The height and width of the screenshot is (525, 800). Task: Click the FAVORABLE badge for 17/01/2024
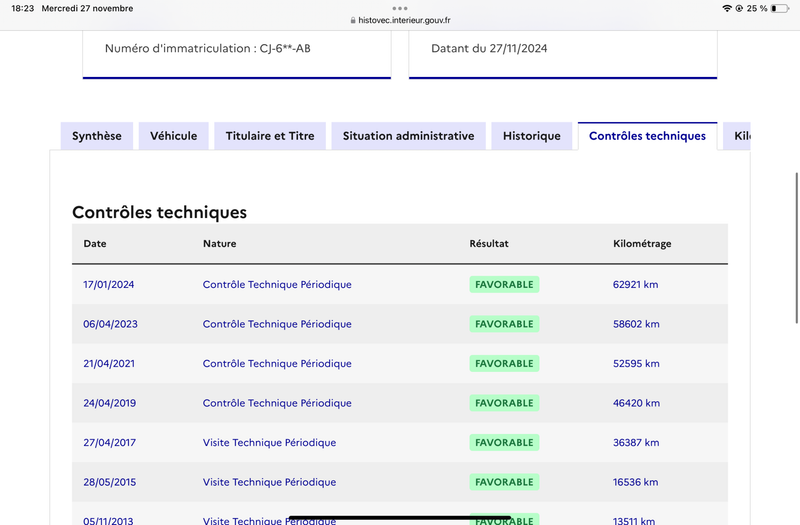coord(504,285)
